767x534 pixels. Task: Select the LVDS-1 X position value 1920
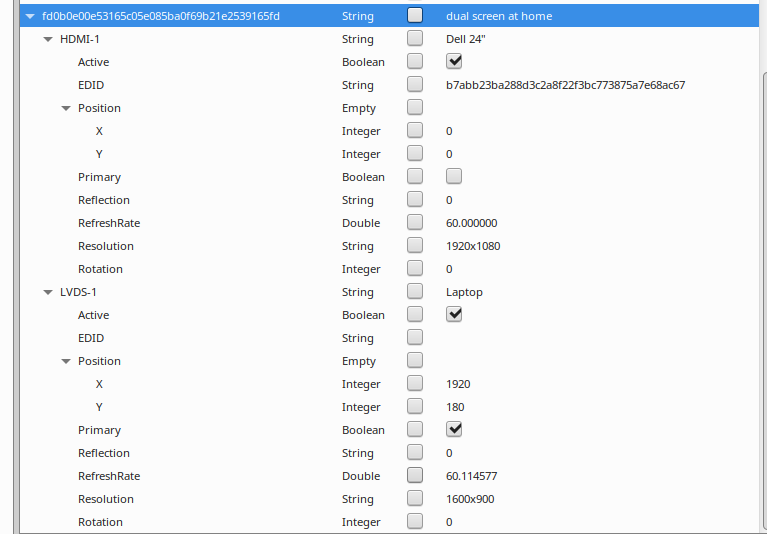click(458, 384)
